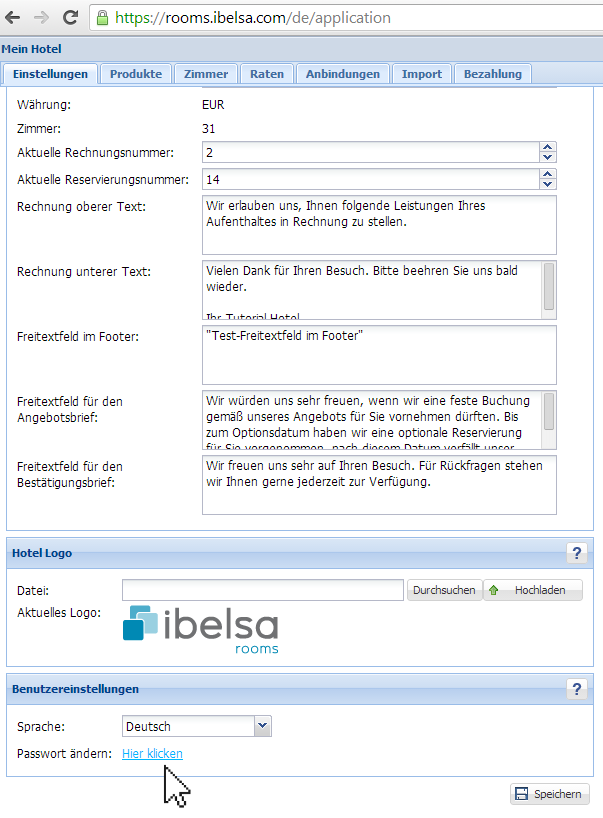Screen dimensions: 603x818
Task: Click the Durchsuchen button
Action: tap(444, 590)
